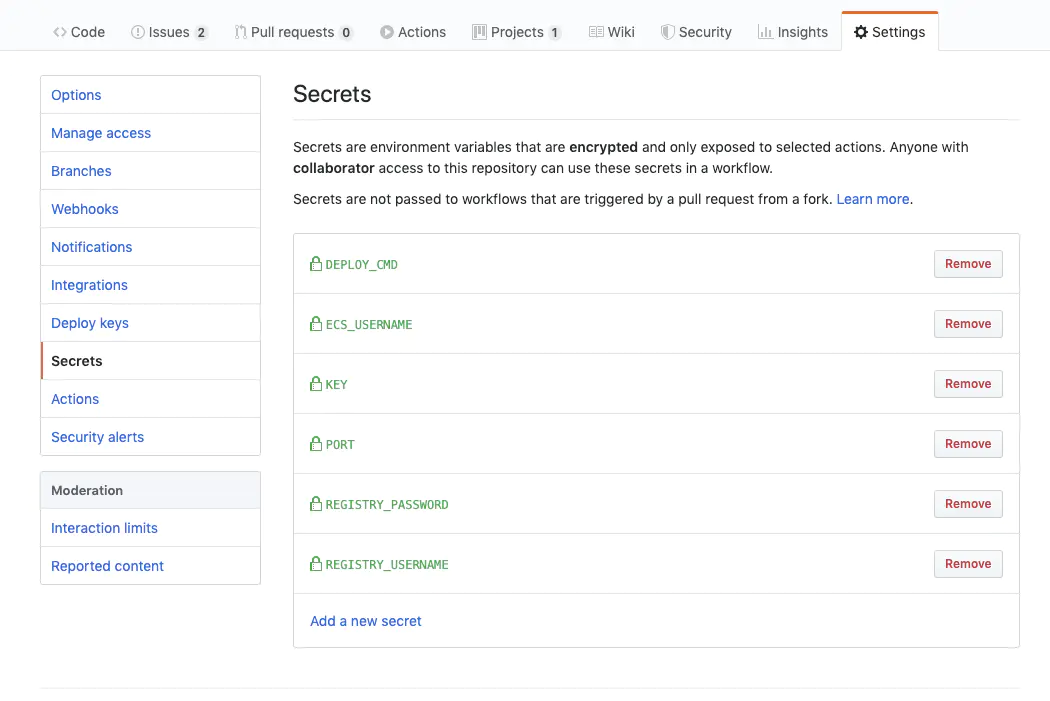This screenshot has width=1050, height=701.
Task: Follow the Learn more link
Action: (873, 199)
